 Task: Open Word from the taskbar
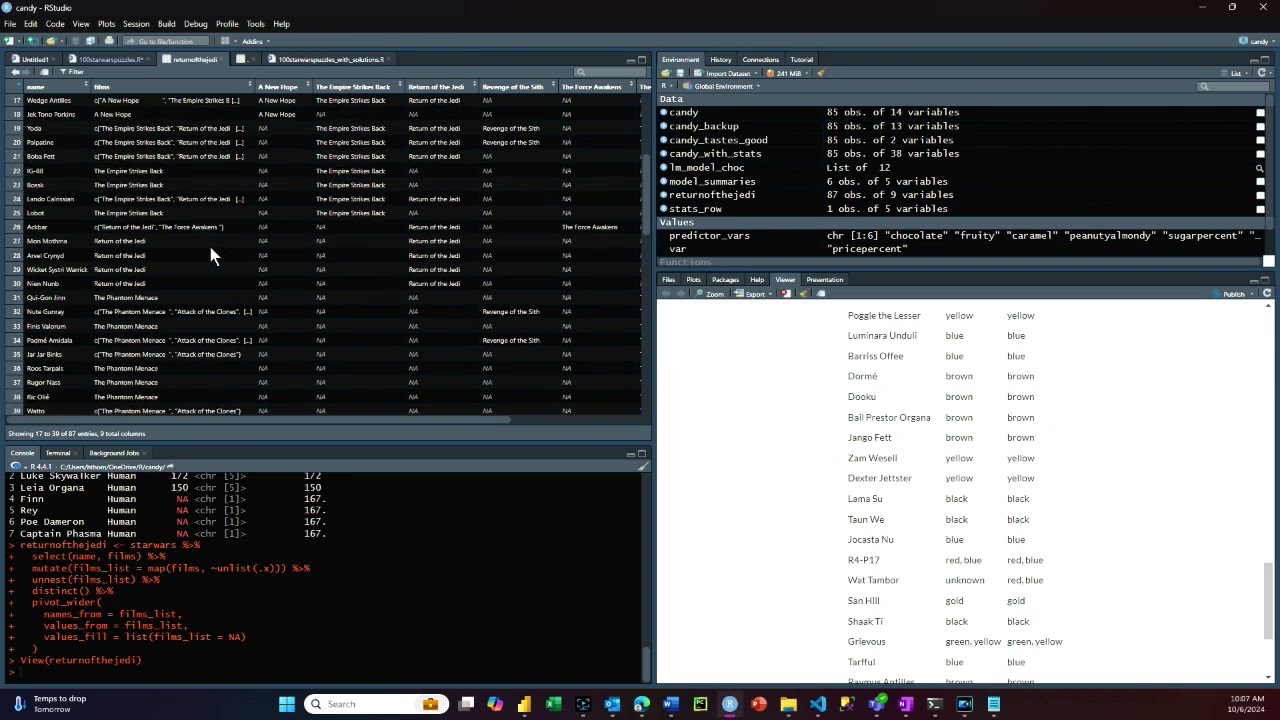pyautogui.click(x=671, y=704)
